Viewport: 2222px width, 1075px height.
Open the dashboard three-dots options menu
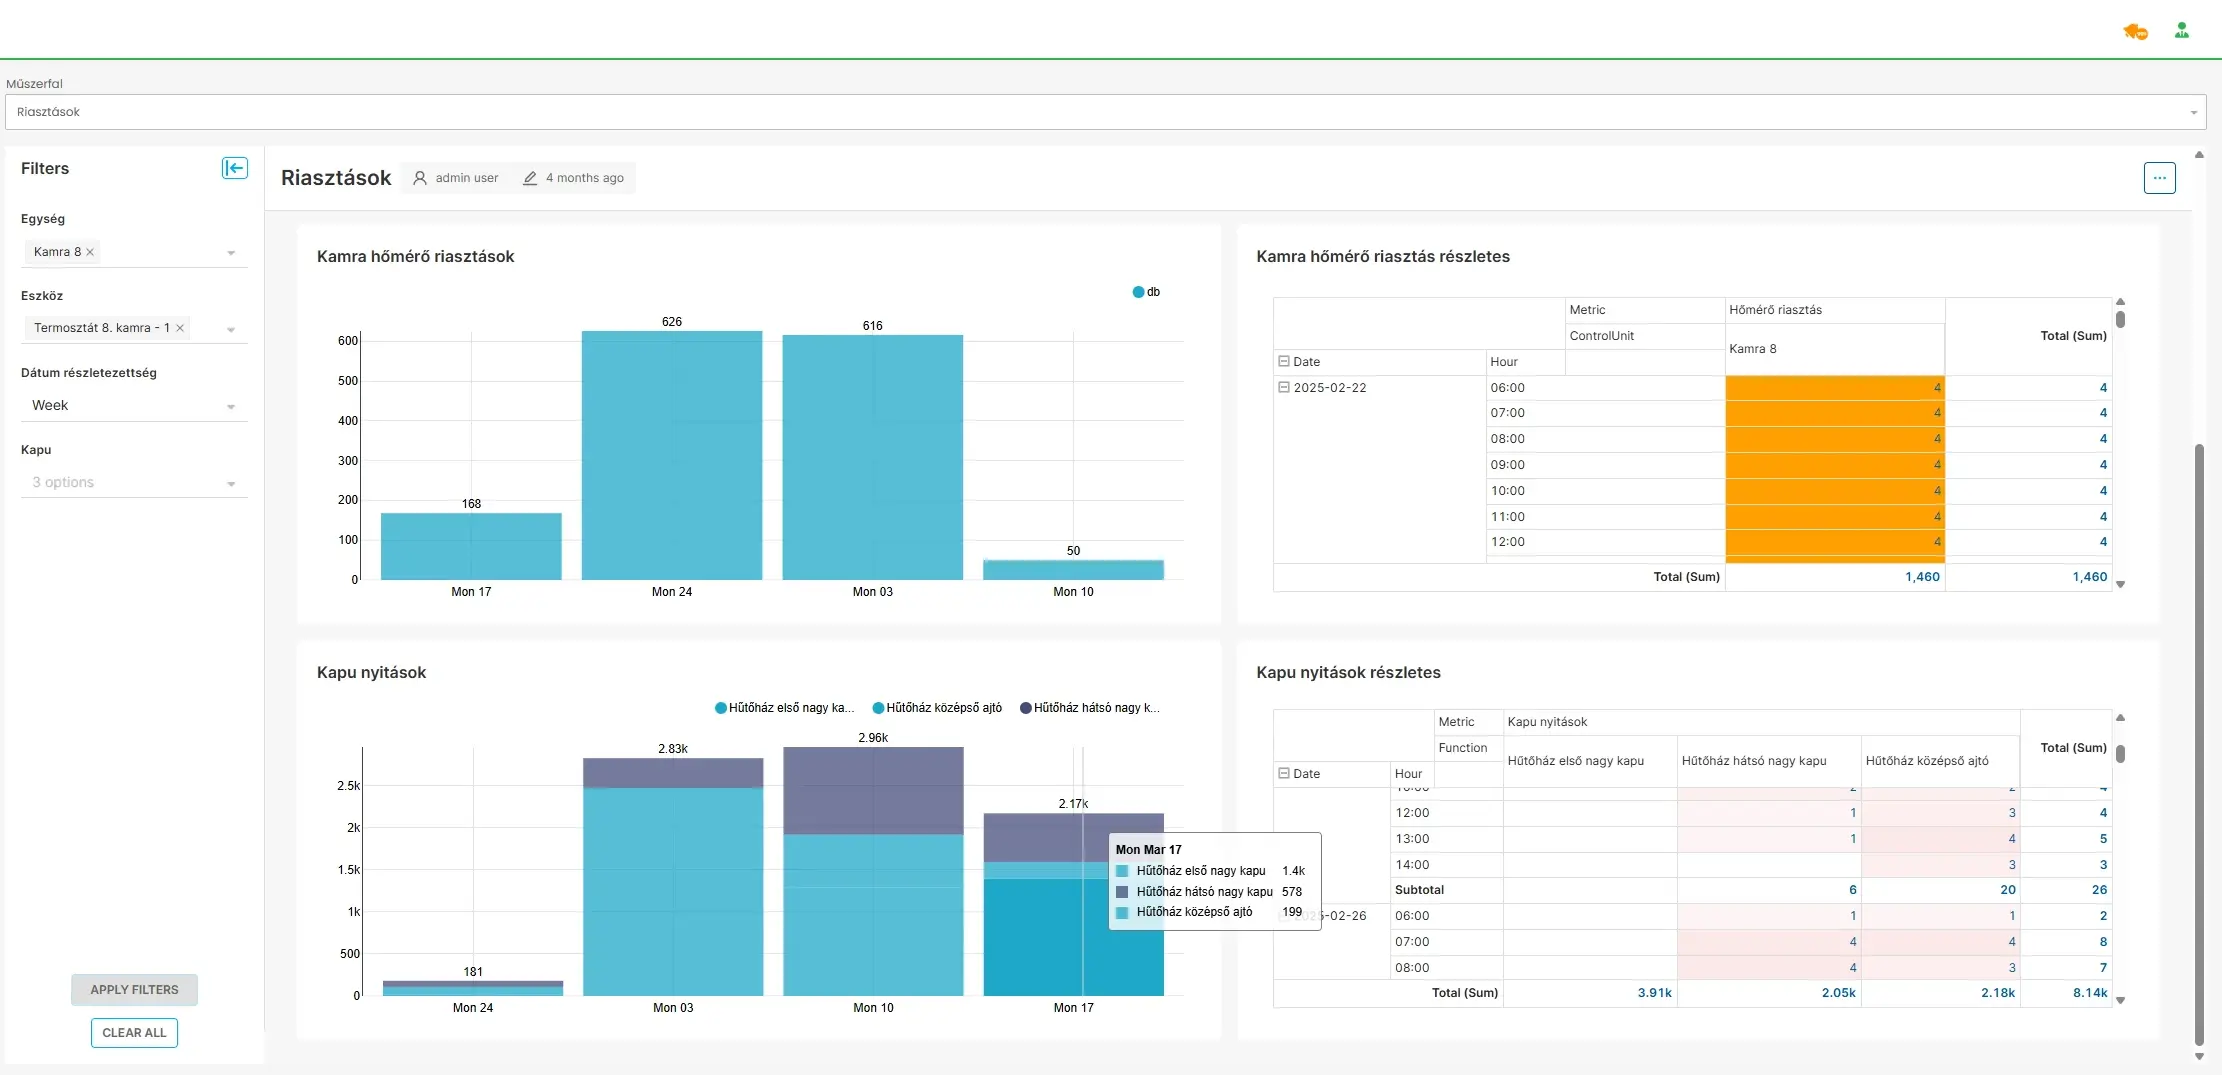(2159, 178)
